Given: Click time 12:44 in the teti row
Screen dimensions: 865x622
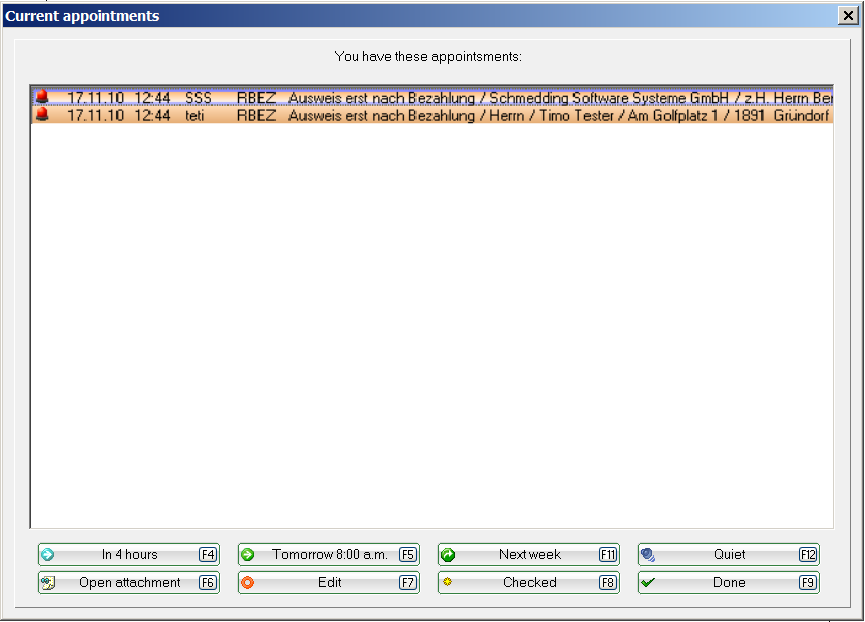Looking at the screenshot, I should pos(152,115).
